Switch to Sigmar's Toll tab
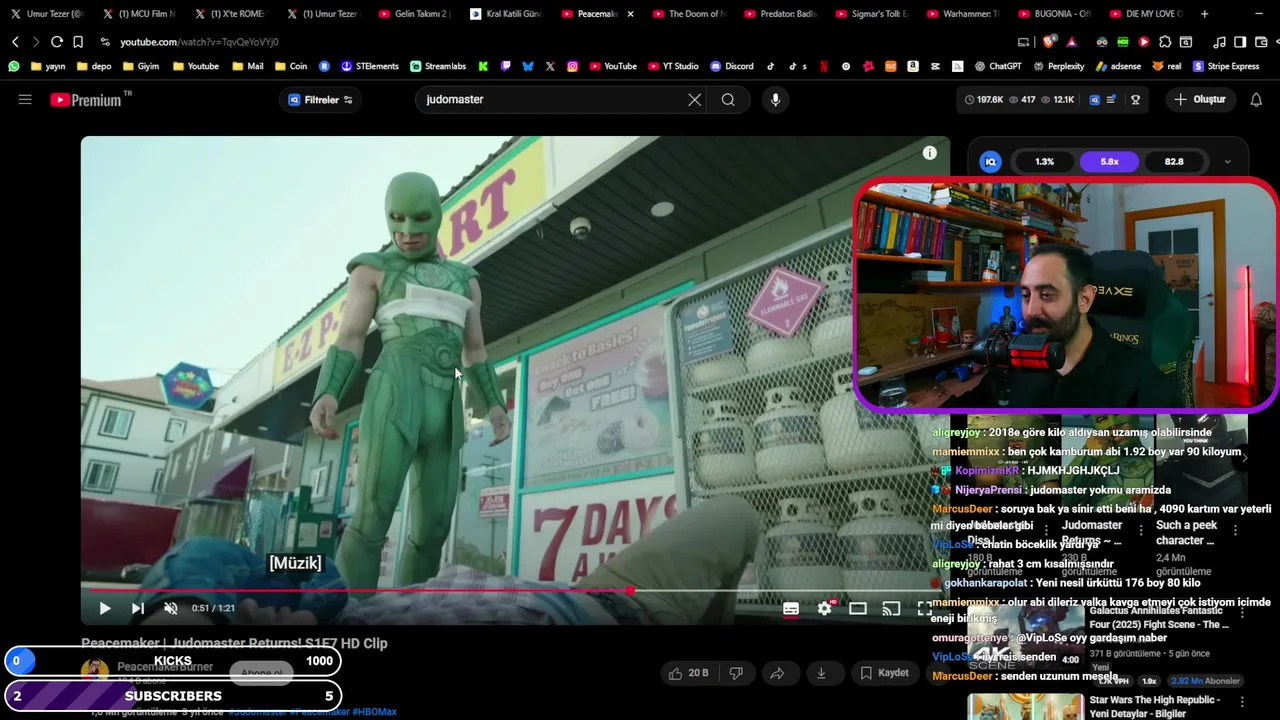 point(871,14)
